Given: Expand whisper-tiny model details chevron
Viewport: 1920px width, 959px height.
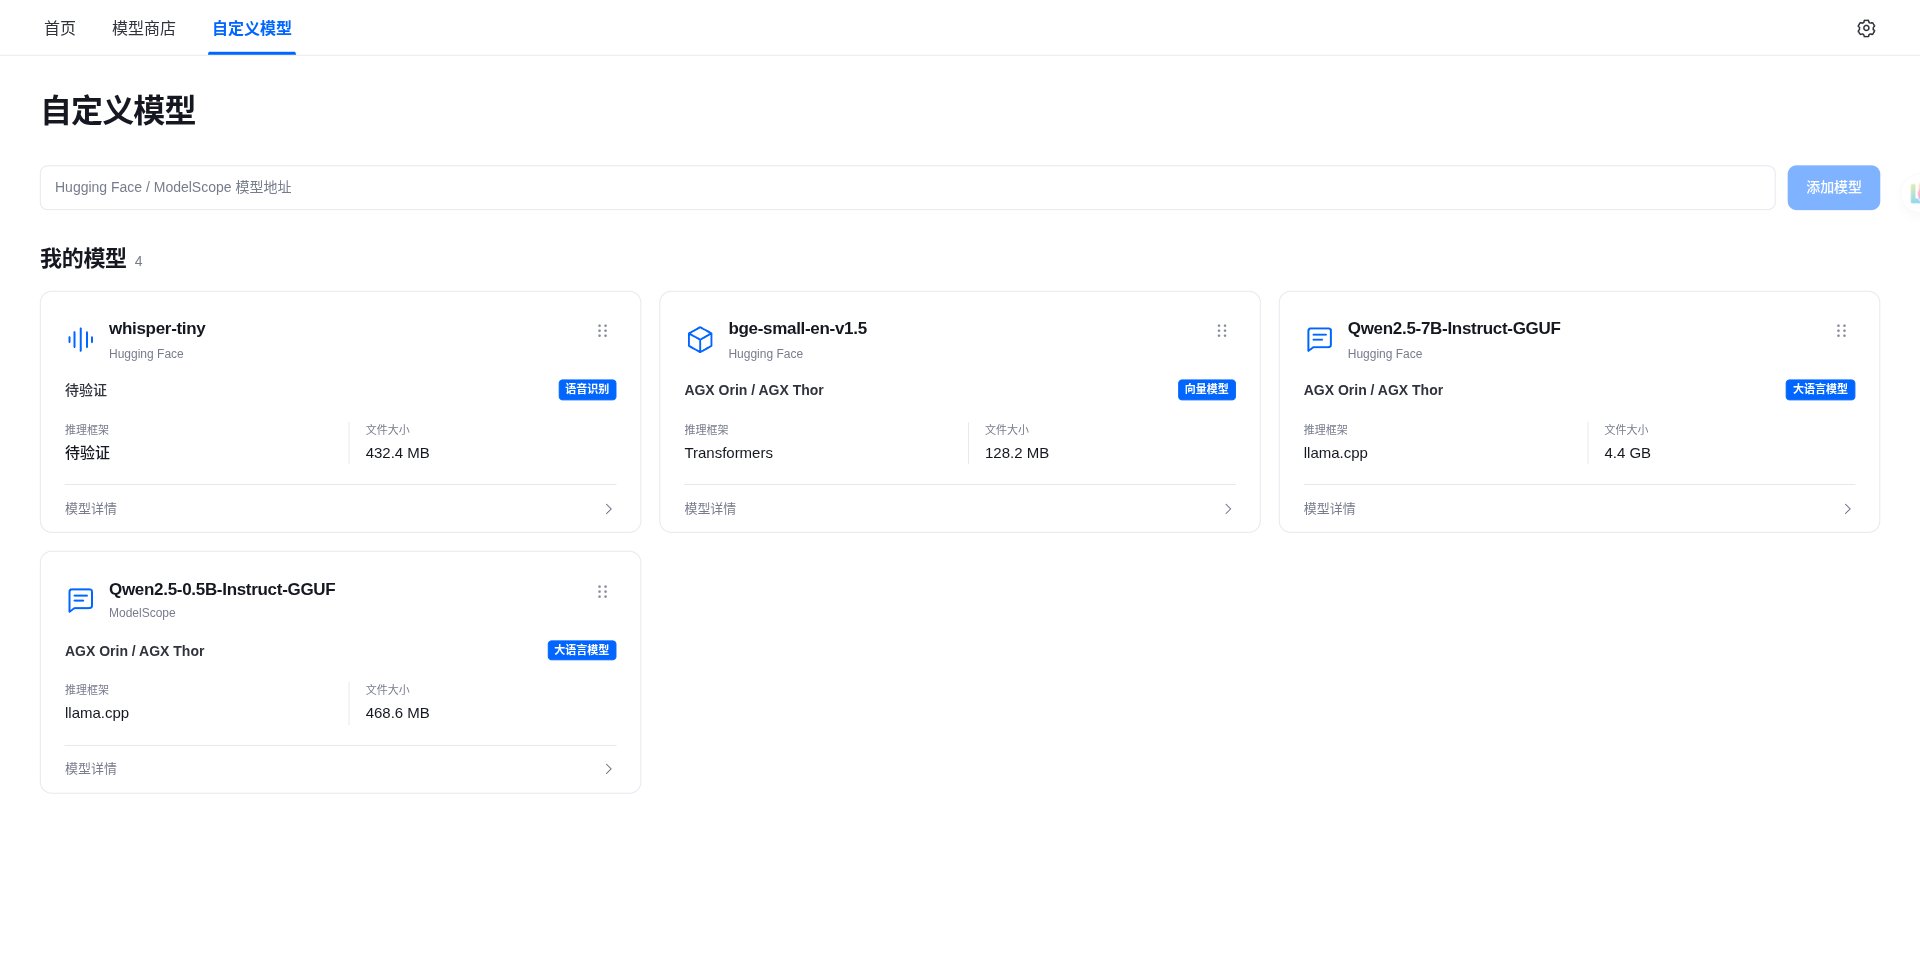Looking at the screenshot, I should (608, 509).
